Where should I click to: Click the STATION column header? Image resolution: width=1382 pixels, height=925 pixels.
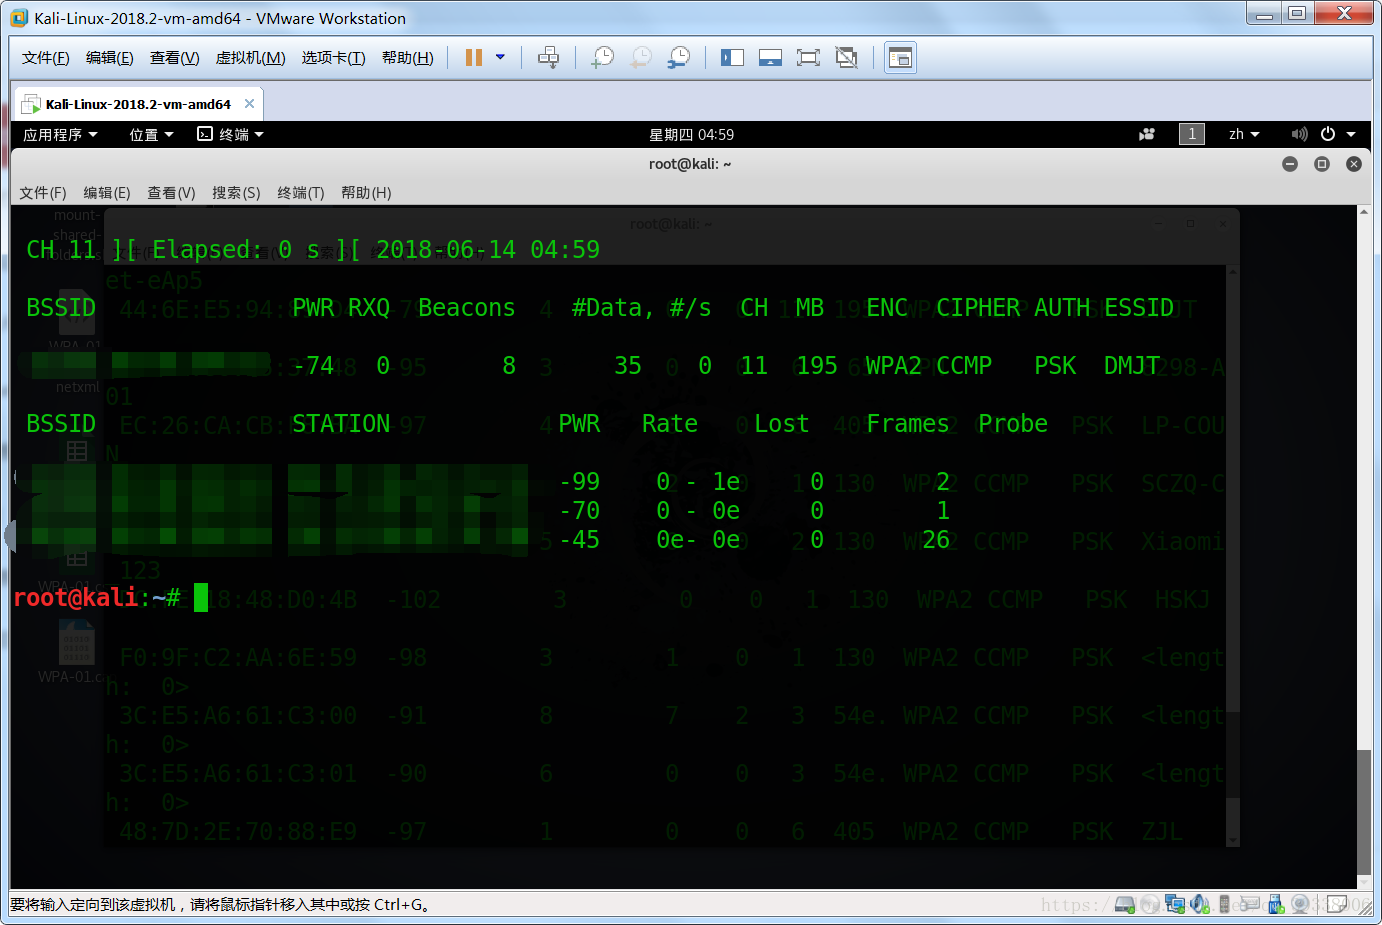pos(341,424)
